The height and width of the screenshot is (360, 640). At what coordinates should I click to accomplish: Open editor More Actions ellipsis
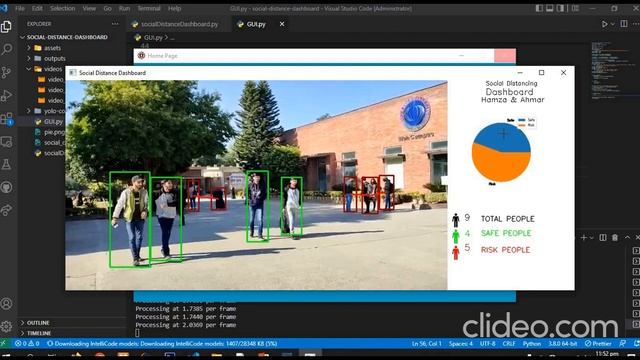(x=636, y=24)
